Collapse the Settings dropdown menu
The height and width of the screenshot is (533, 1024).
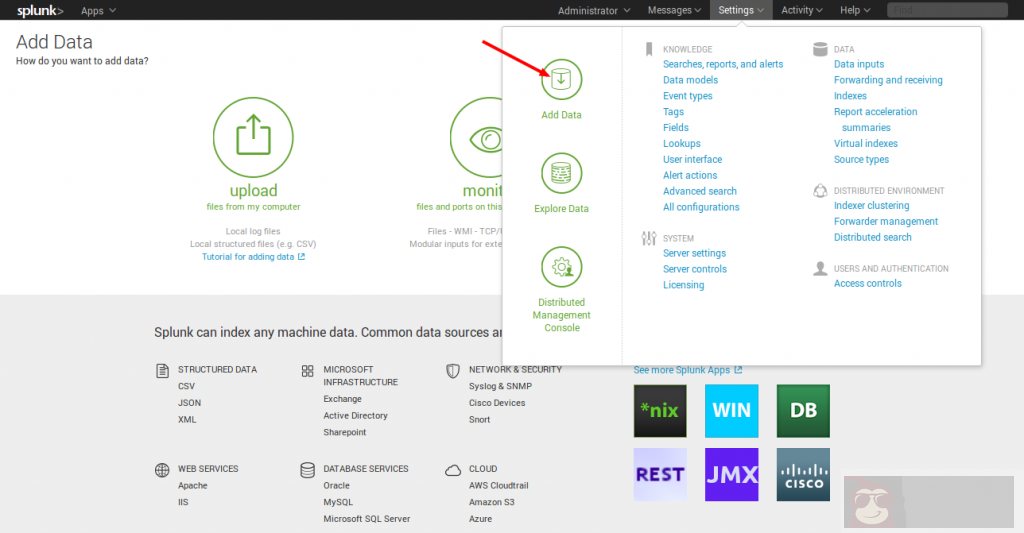741,10
